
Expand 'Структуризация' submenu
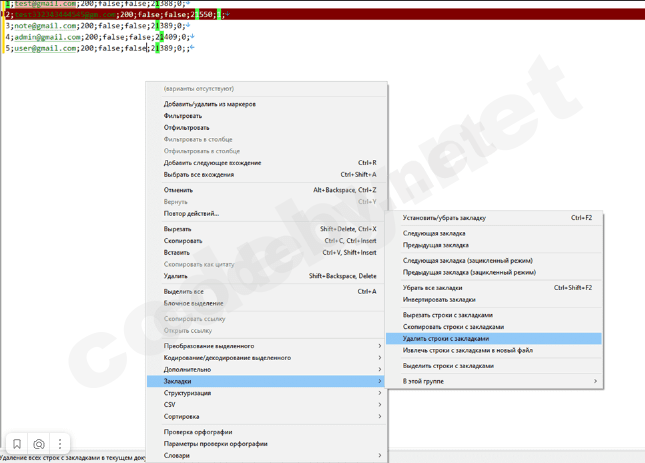click(x=267, y=393)
